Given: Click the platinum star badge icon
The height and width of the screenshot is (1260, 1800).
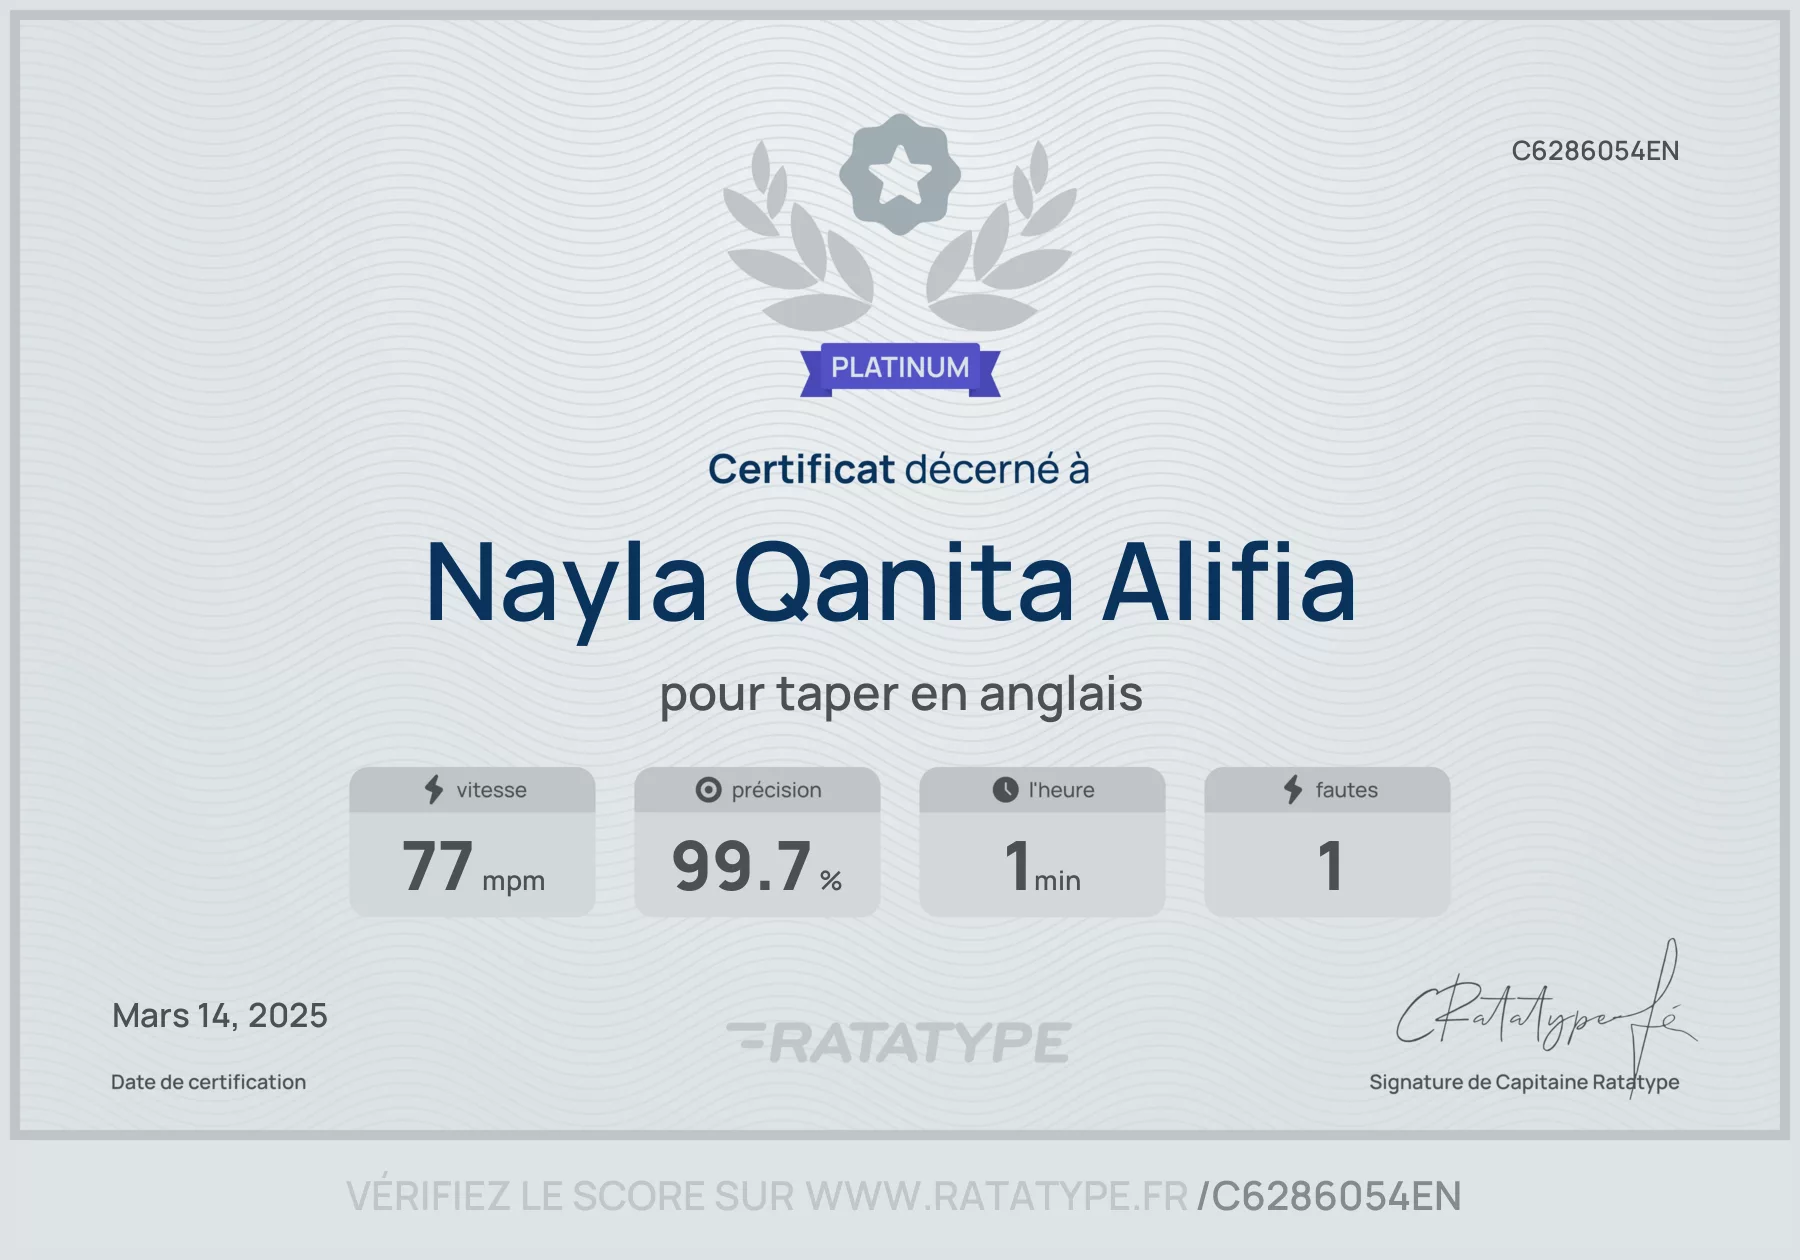Looking at the screenshot, I should (x=900, y=174).
